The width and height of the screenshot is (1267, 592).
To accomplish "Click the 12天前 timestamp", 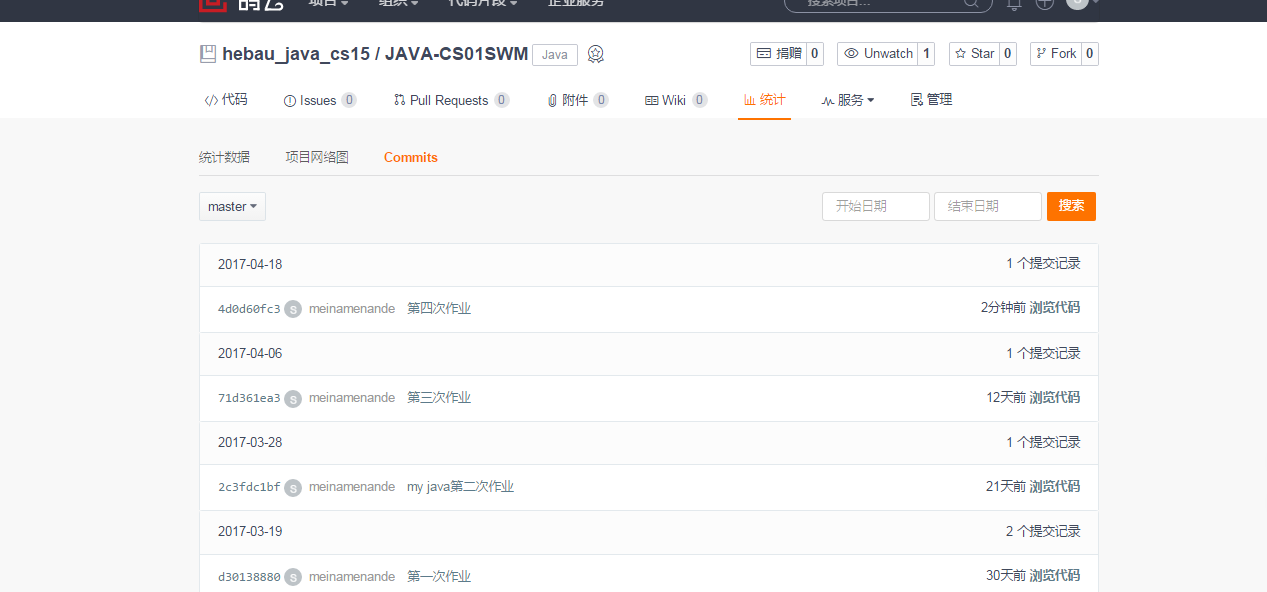I will coord(1006,397).
